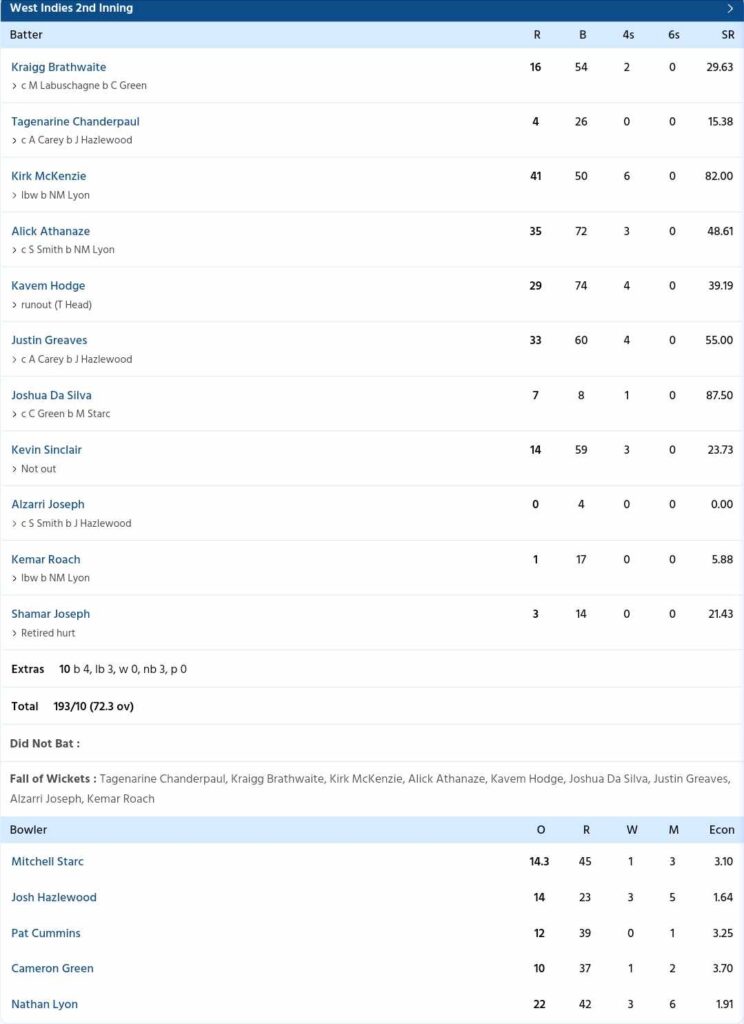Image resolution: width=744 pixels, height=1024 pixels.
Task: Click Alzarri Joseph batter name
Action: (48, 504)
